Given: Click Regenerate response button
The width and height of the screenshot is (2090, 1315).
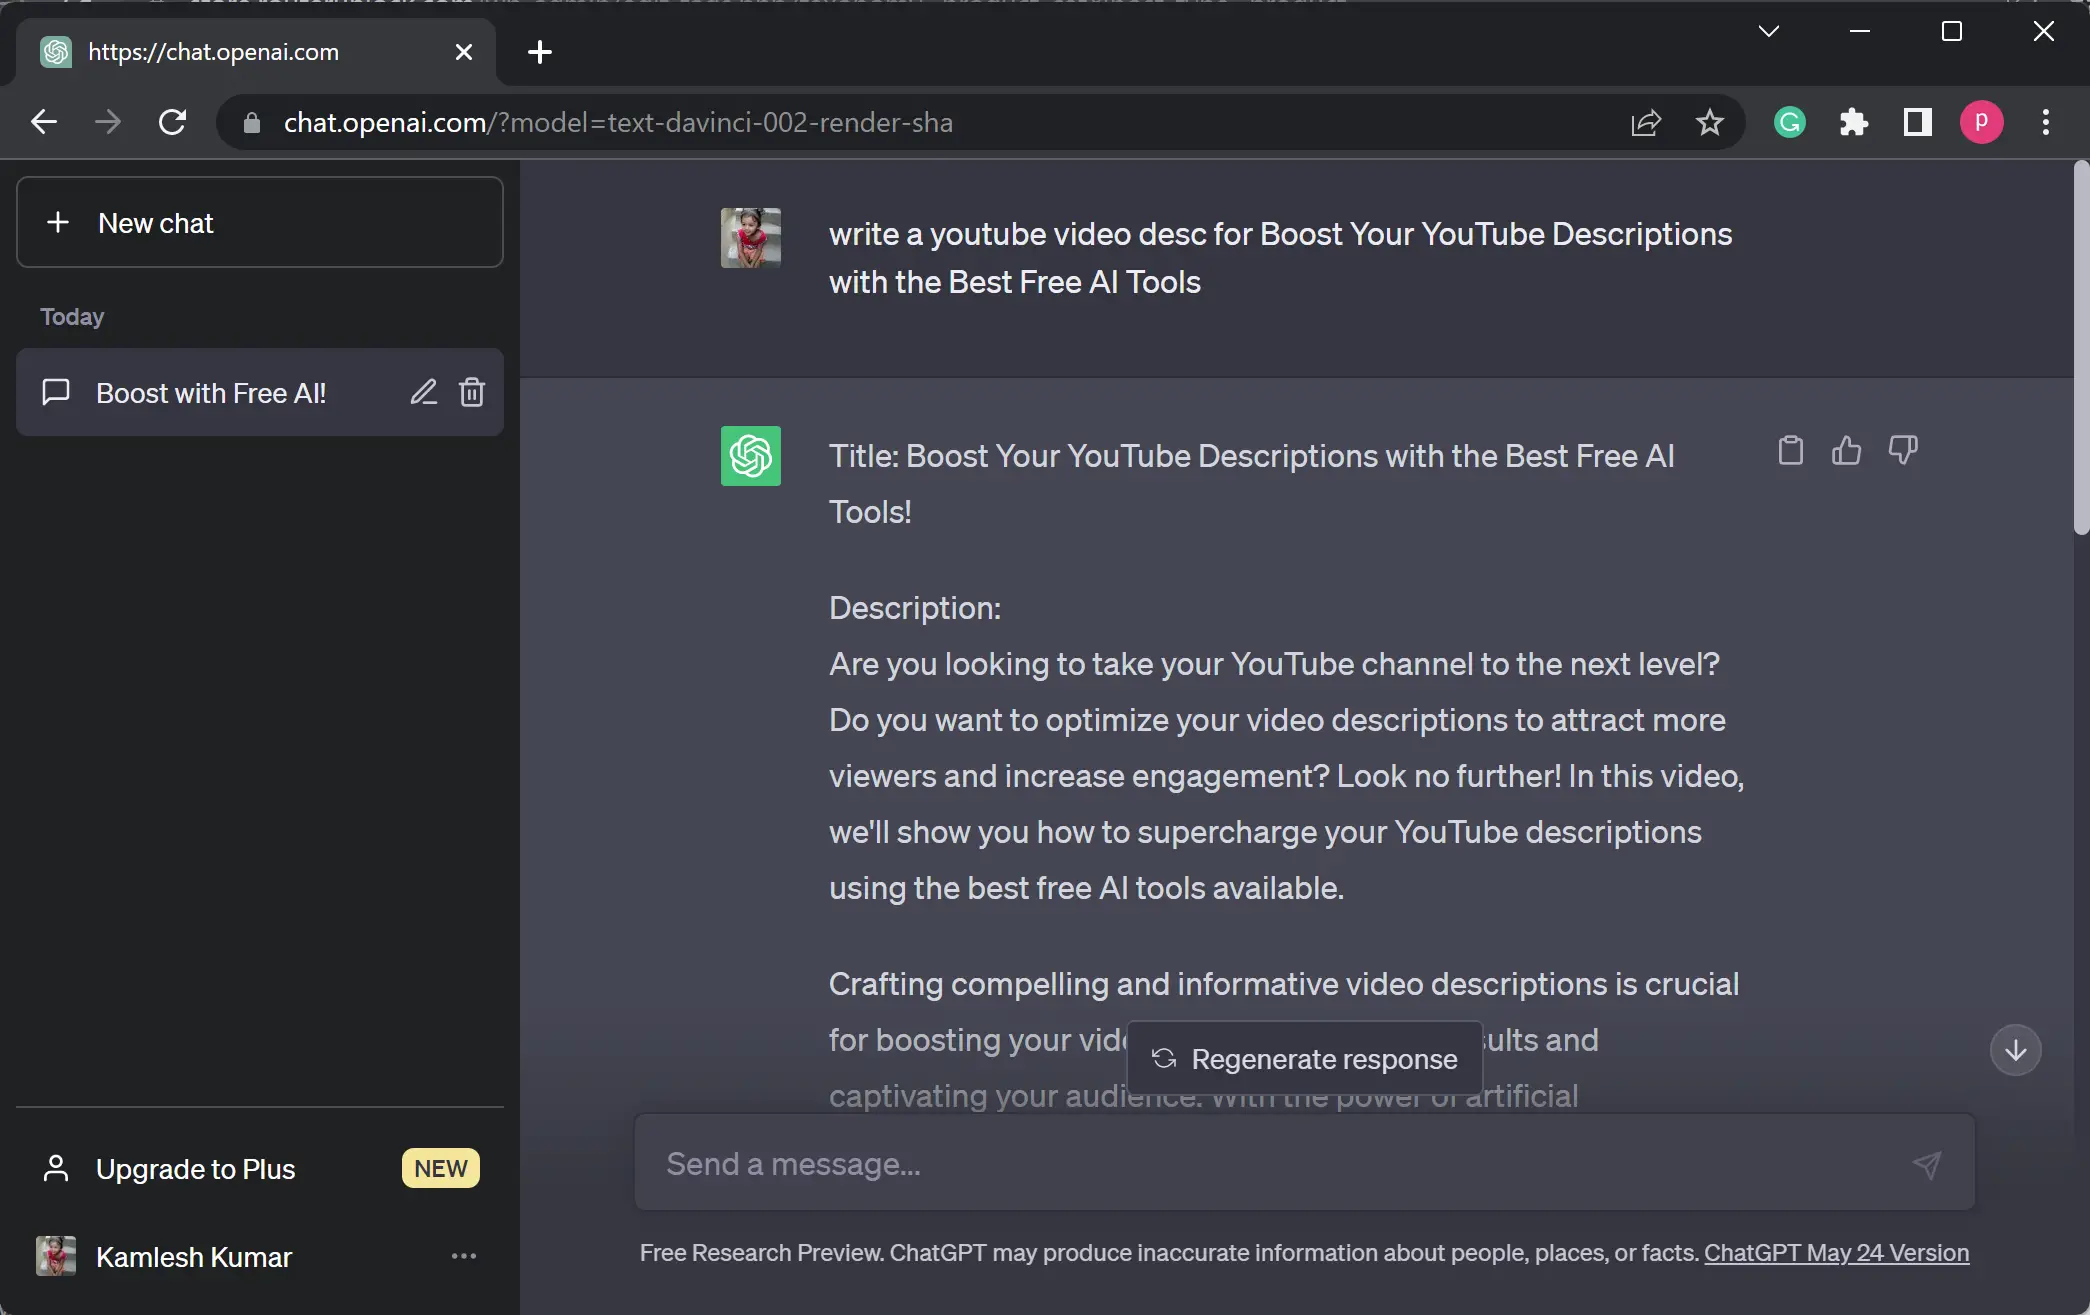Looking at the screenshot, I should tap(1304, 1059).
